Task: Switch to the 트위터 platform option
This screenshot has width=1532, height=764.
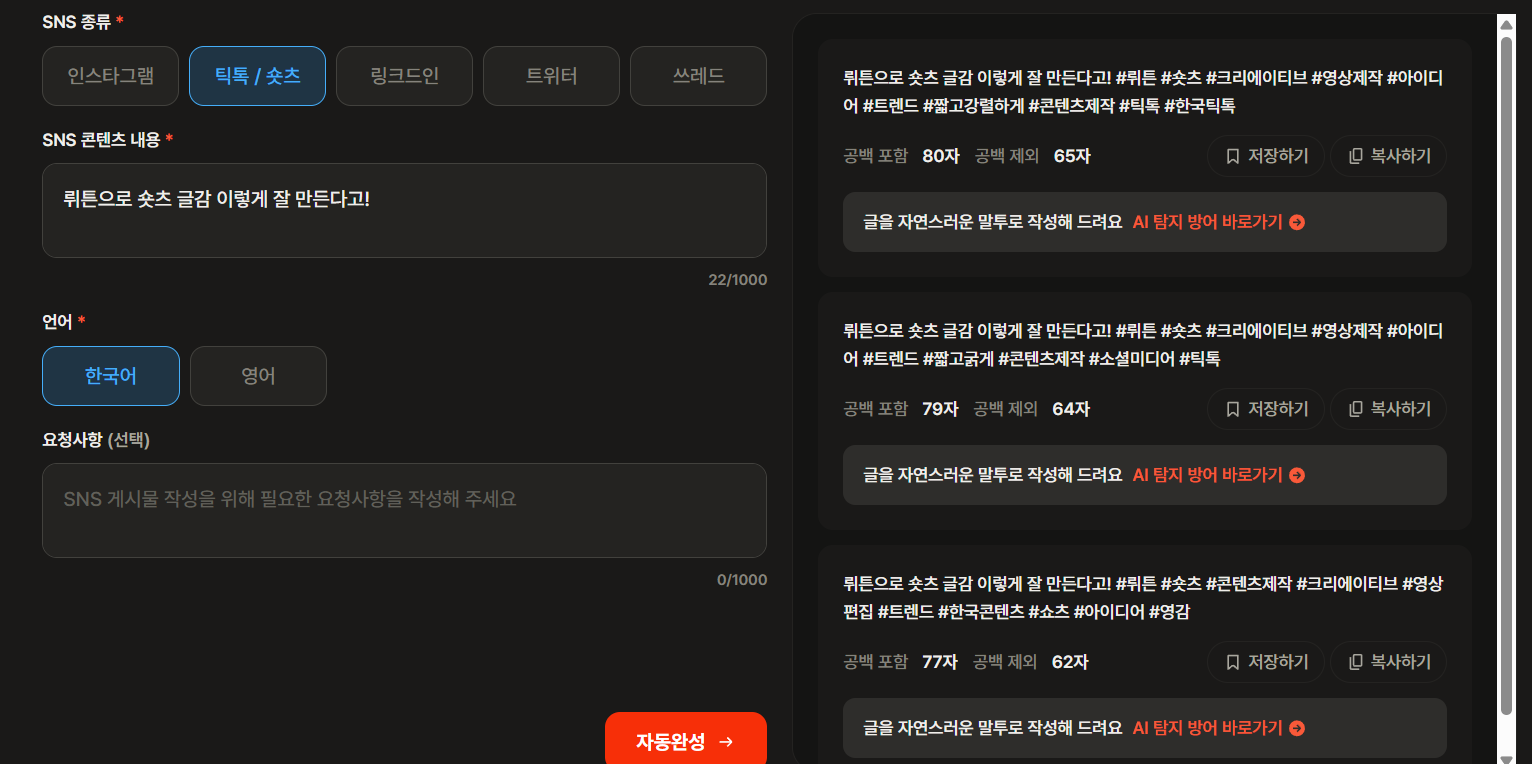Action: (x=551, y=75)
